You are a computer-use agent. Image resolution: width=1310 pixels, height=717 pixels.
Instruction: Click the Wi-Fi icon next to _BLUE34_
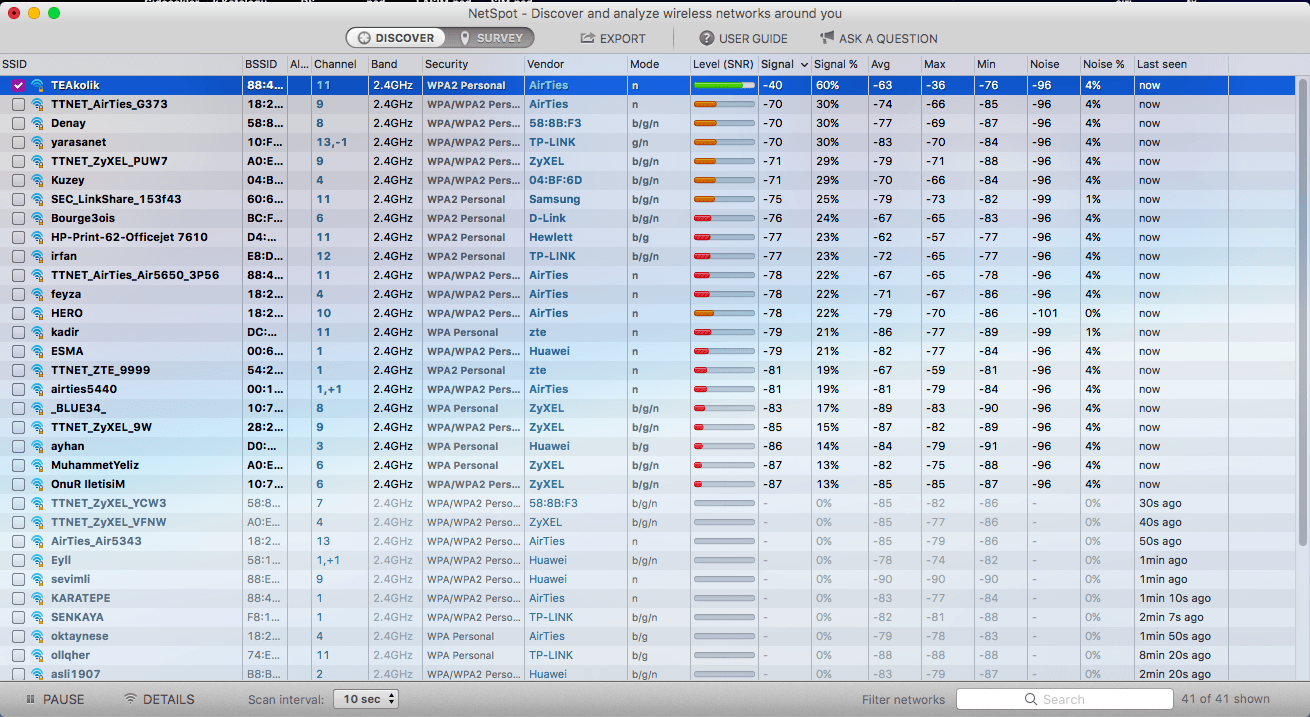(x=38, y=408)
